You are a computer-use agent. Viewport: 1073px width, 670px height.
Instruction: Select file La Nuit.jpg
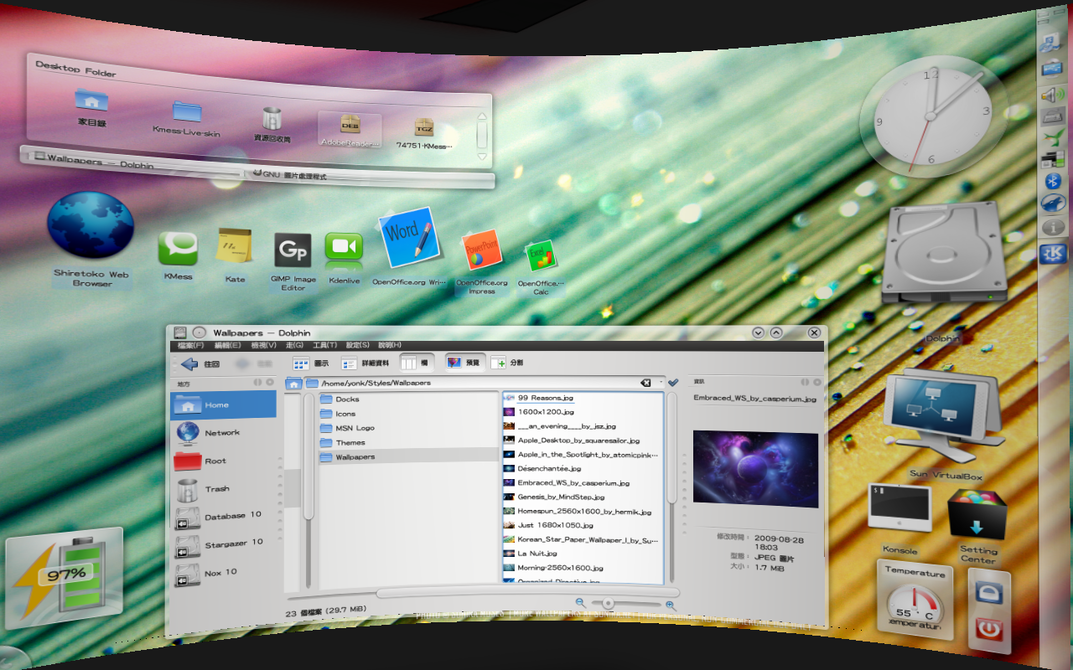(x=537, y=553)
